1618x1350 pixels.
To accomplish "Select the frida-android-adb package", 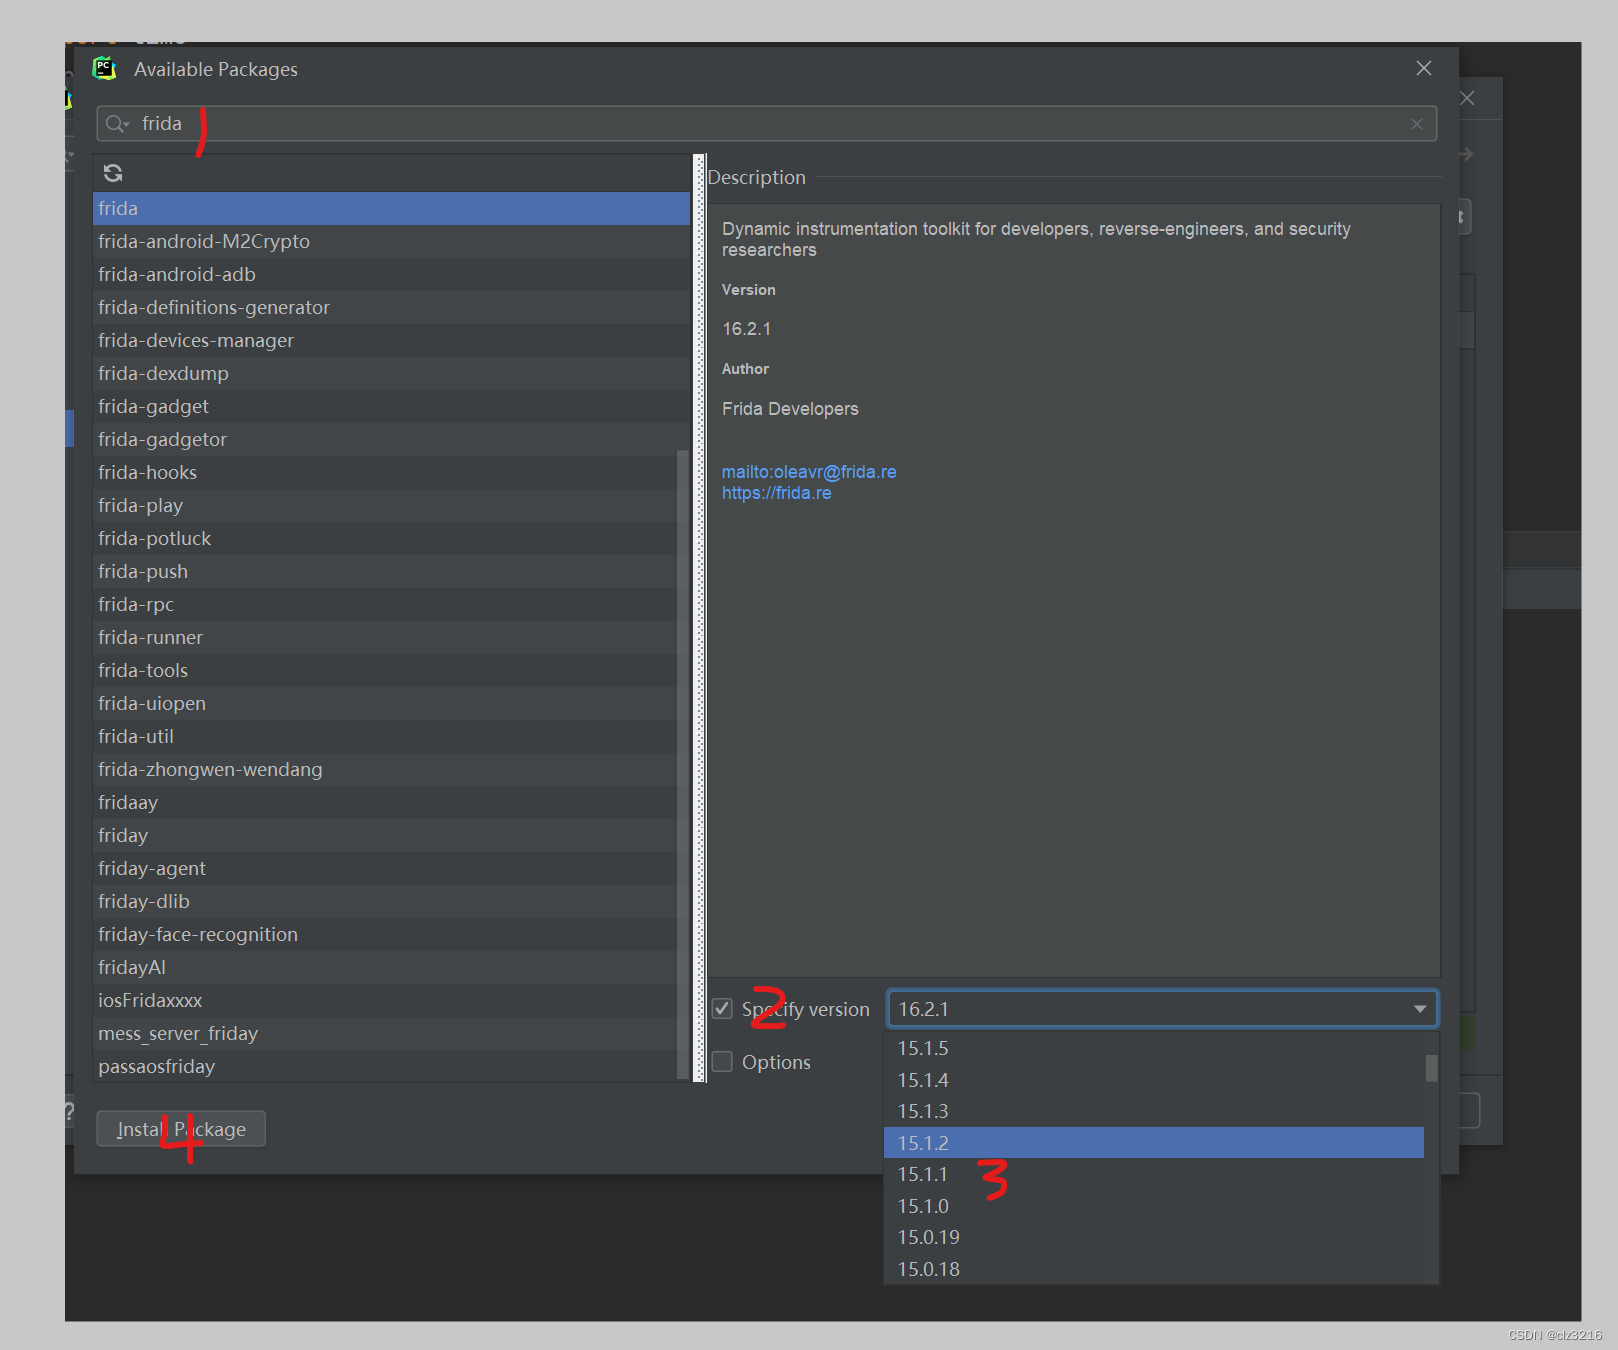I will (x=177, y=274).
